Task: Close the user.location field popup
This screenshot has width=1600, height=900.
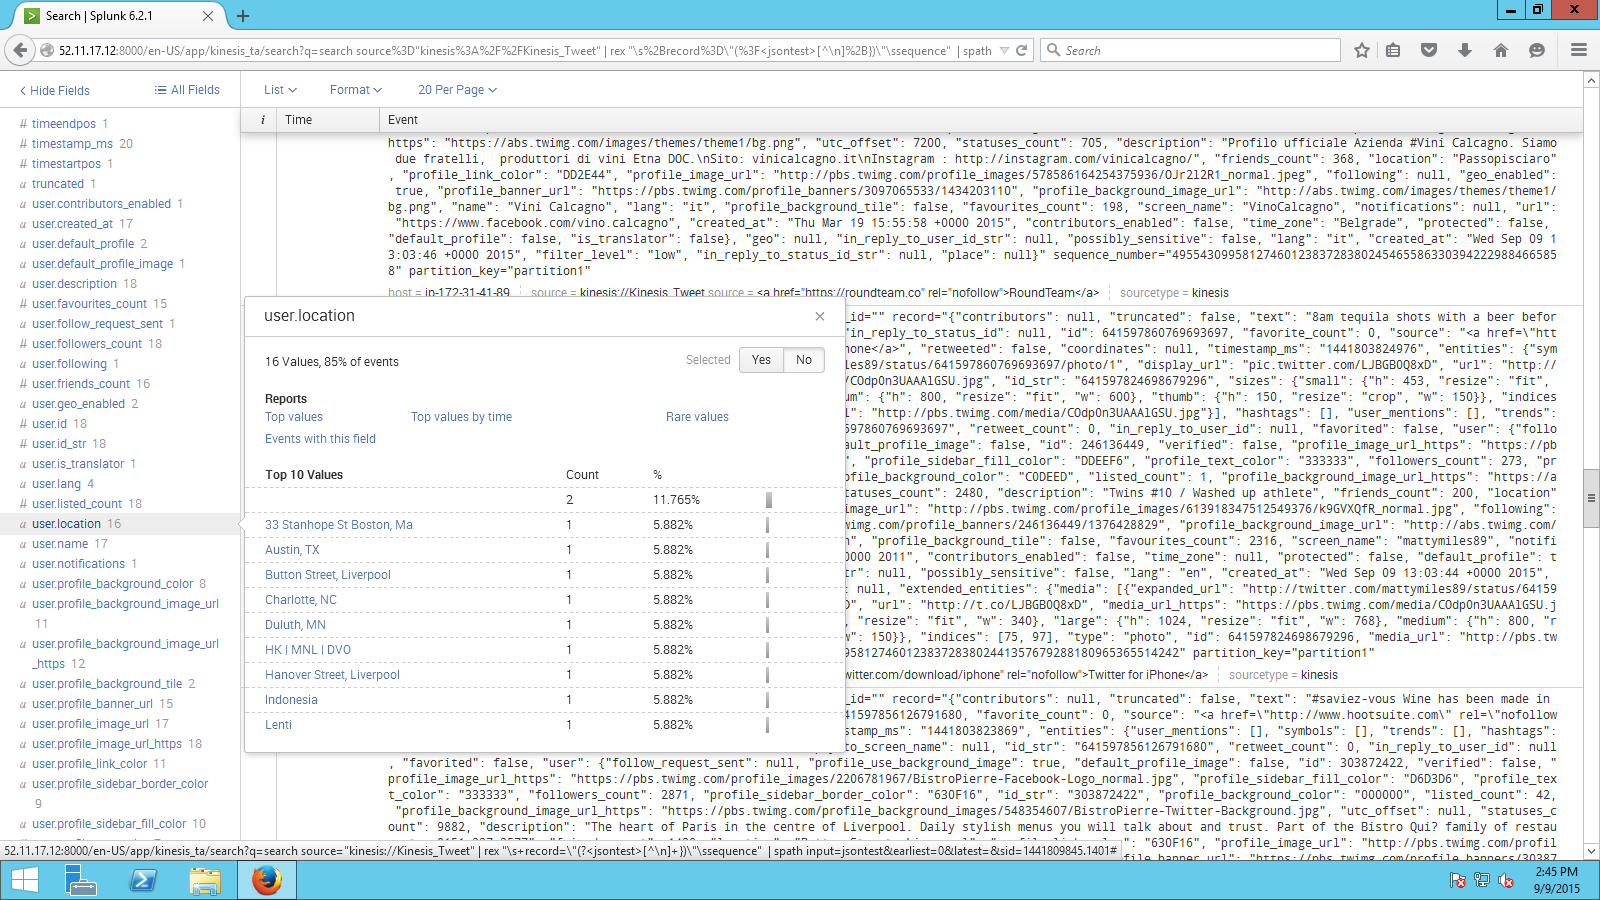Action: (x=820, y=316)
